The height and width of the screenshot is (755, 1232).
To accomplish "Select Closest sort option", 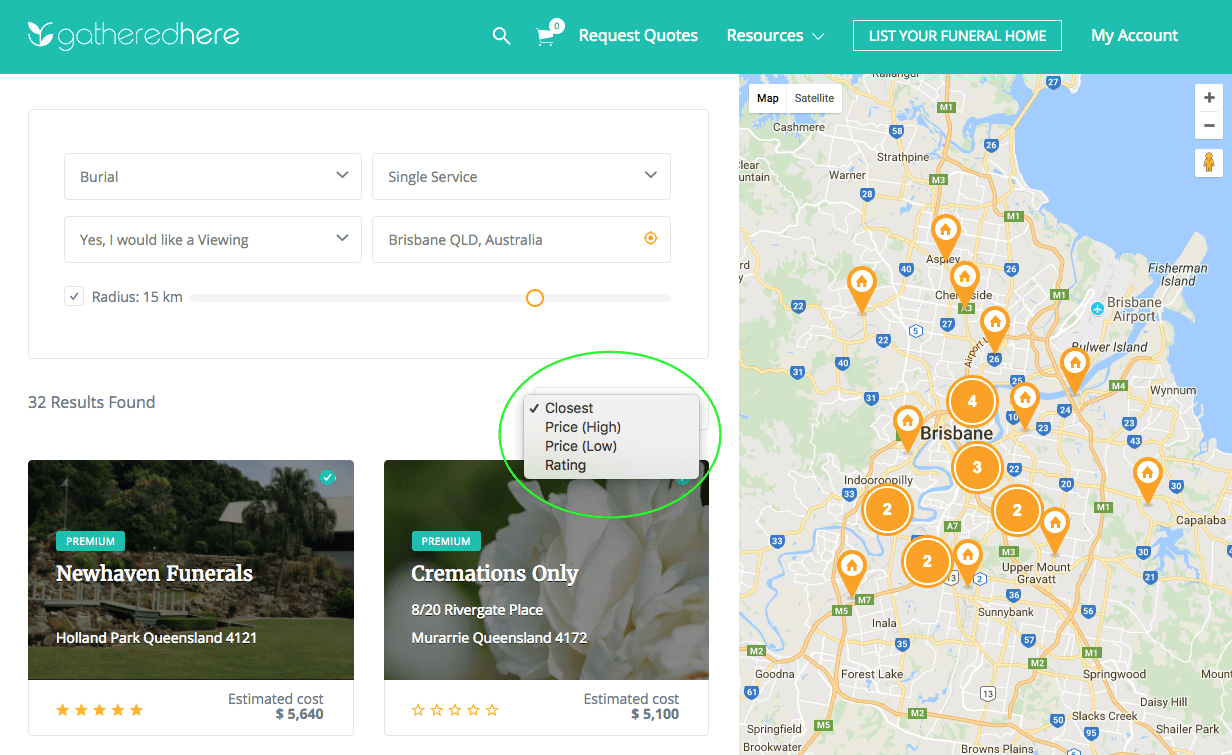I will click(x=611, y=408).
